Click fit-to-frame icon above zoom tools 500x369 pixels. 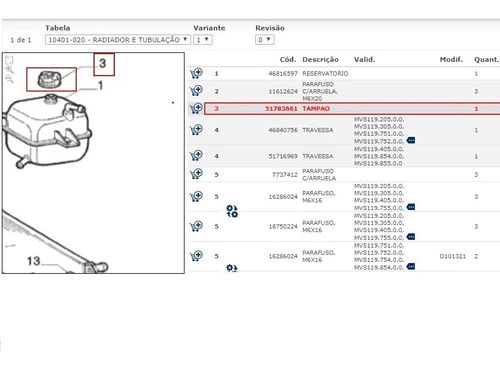9,60
